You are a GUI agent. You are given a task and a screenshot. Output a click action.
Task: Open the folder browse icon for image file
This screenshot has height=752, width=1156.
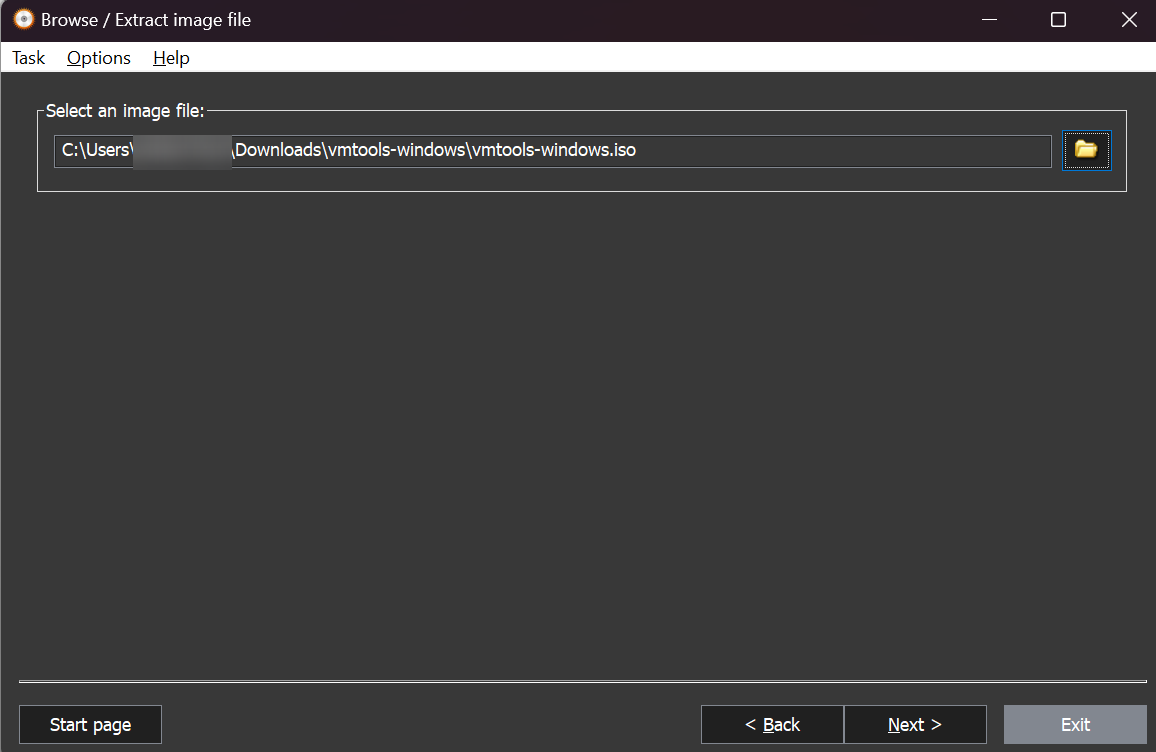(x=1086, y=150)
